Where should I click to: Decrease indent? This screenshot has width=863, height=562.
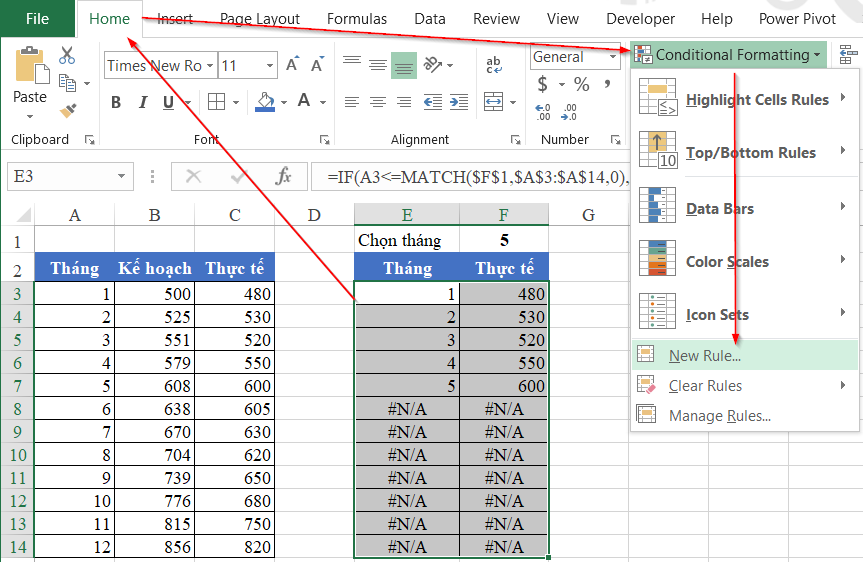coord(433,102)
